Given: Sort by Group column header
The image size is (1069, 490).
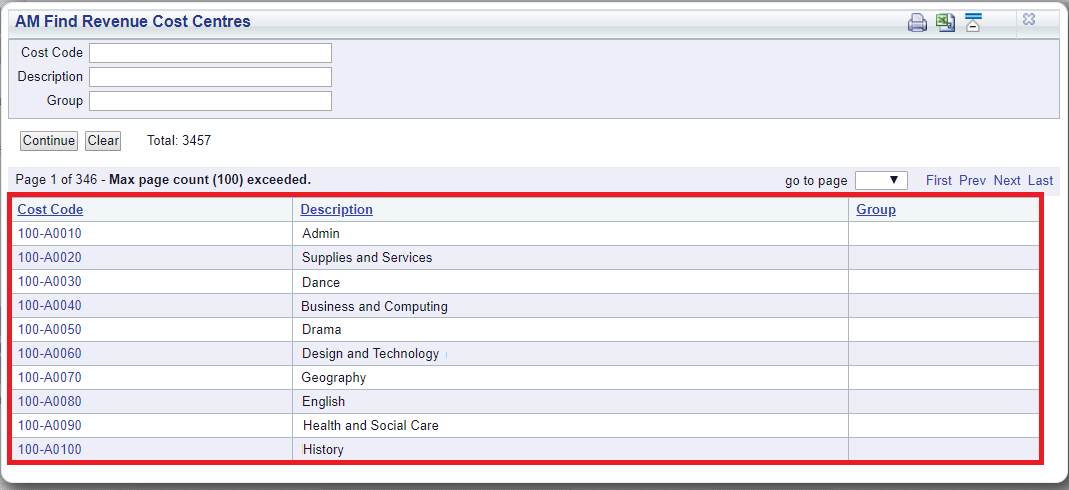Looking at the screenshot, I should (x=876, y=210).
